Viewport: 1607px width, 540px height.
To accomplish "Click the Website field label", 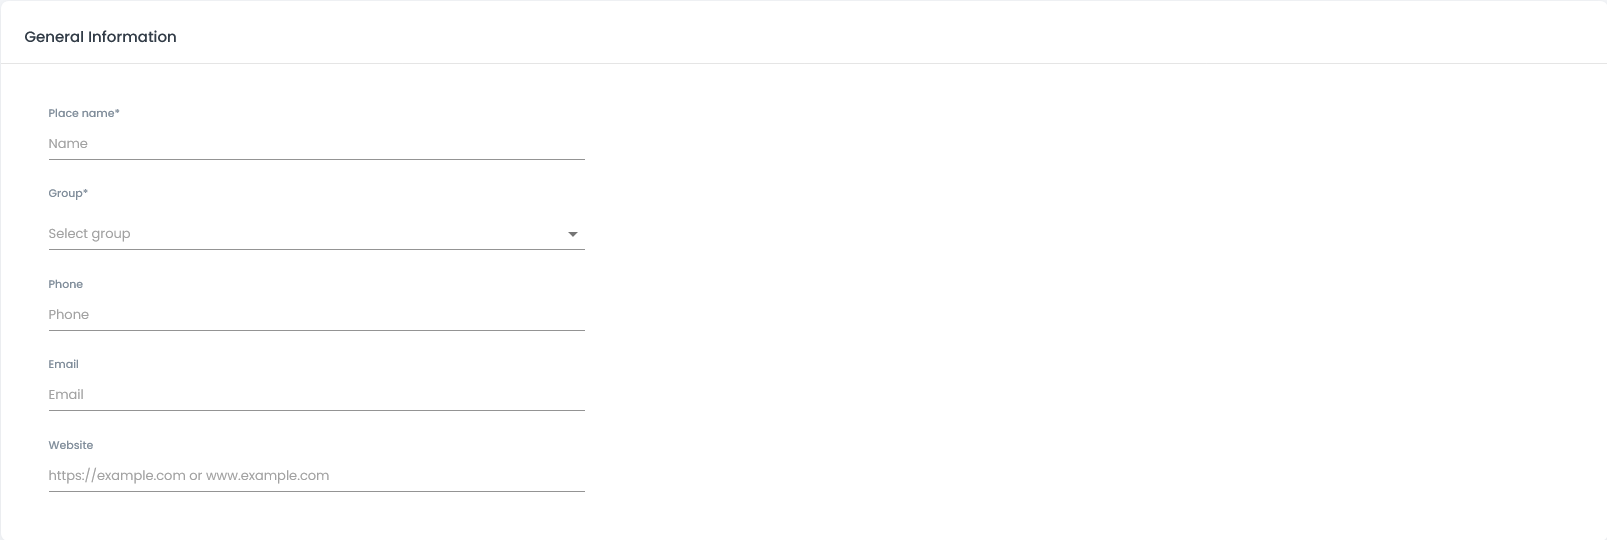I will (x=71, y=445).
